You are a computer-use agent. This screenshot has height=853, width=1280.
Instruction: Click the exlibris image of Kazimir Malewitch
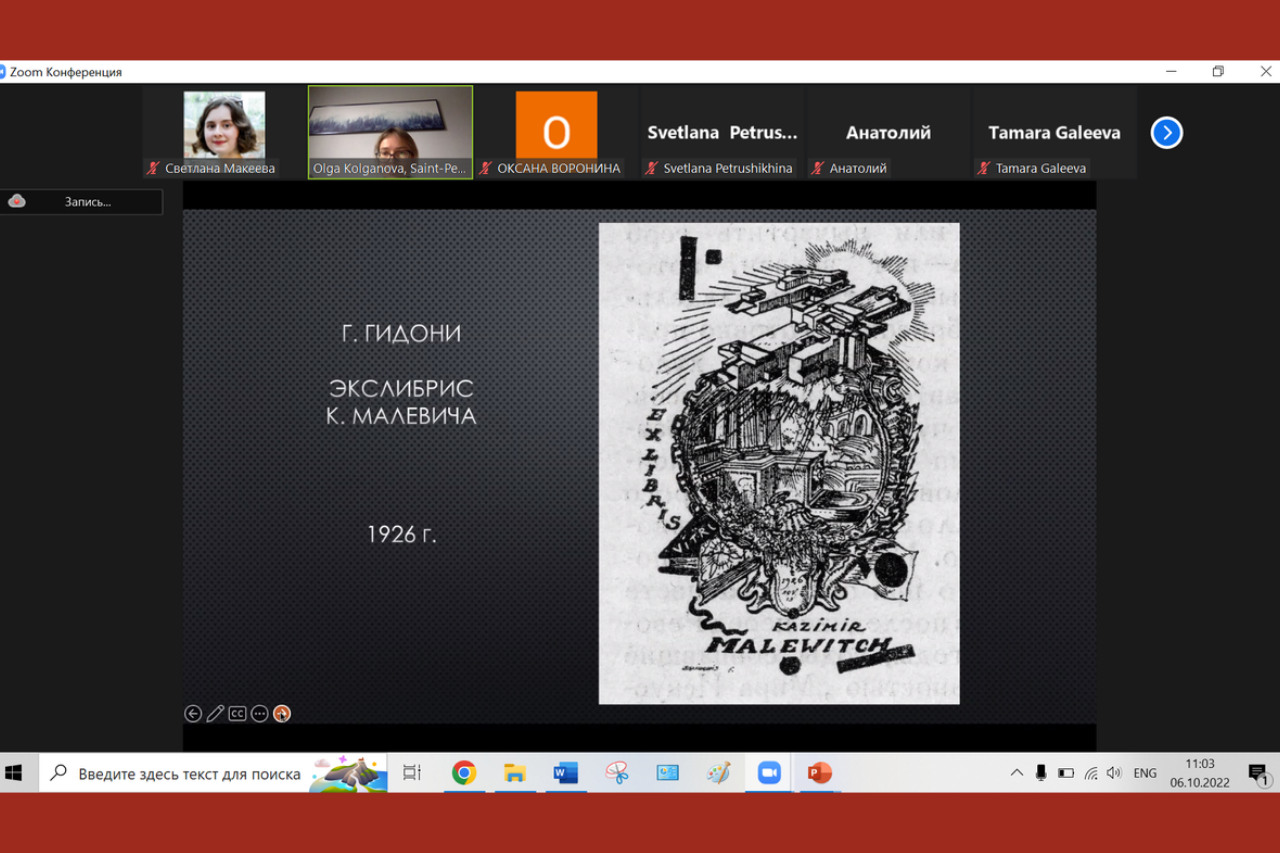click(779, 463)
